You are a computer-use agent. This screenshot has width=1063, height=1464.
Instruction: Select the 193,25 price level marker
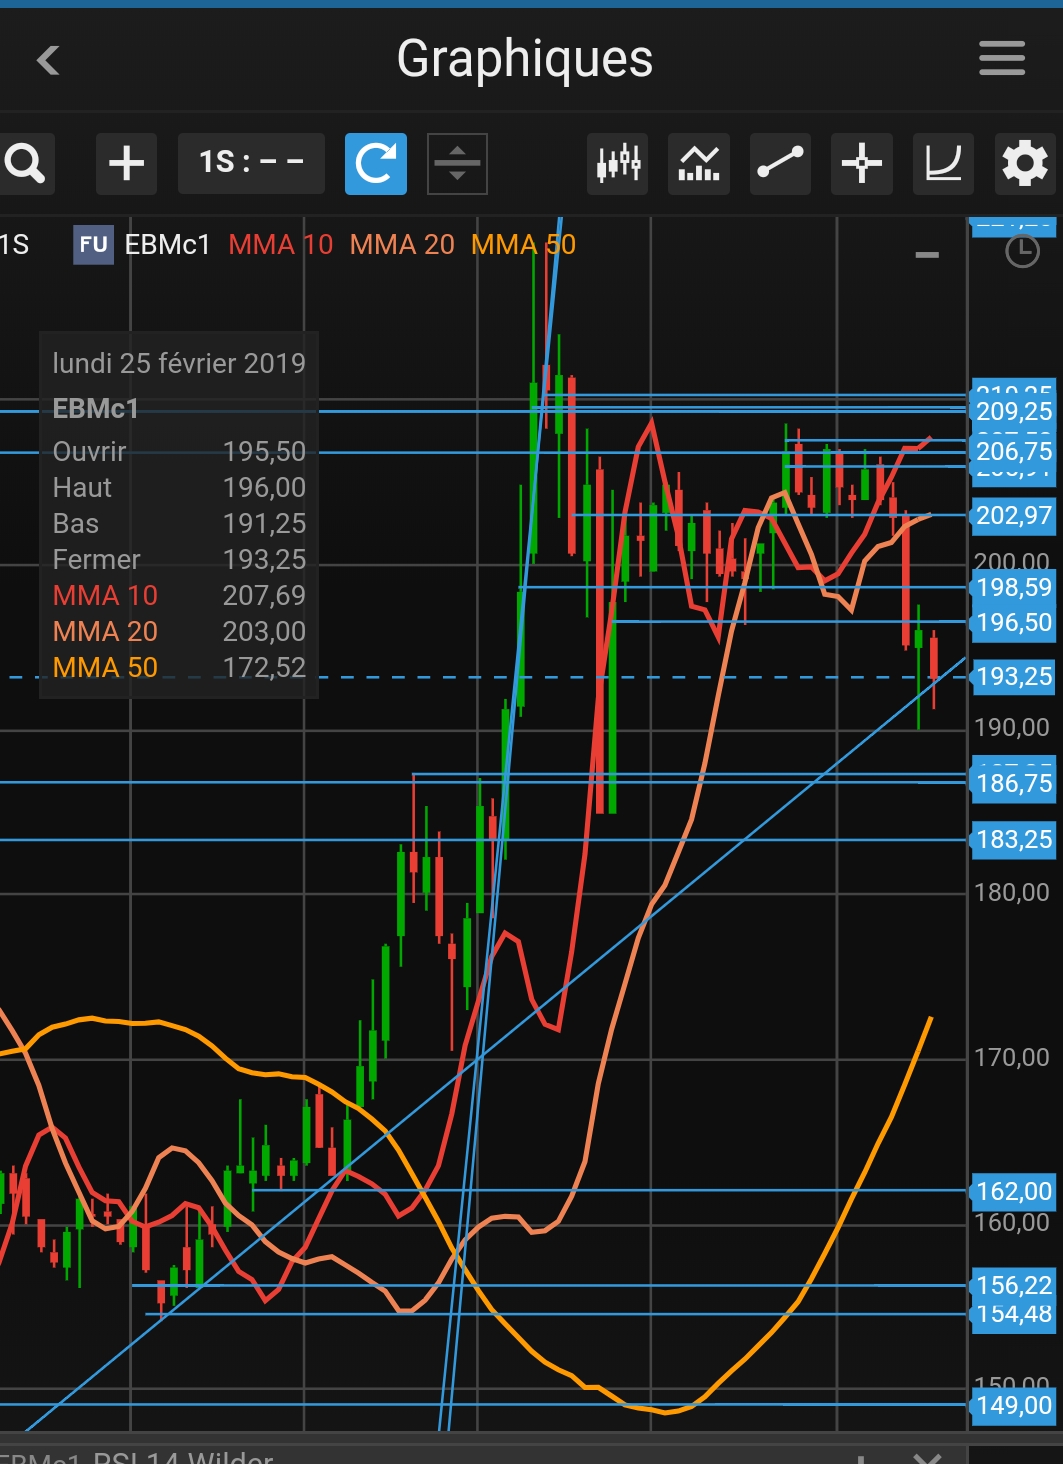tap(1014, 677)
